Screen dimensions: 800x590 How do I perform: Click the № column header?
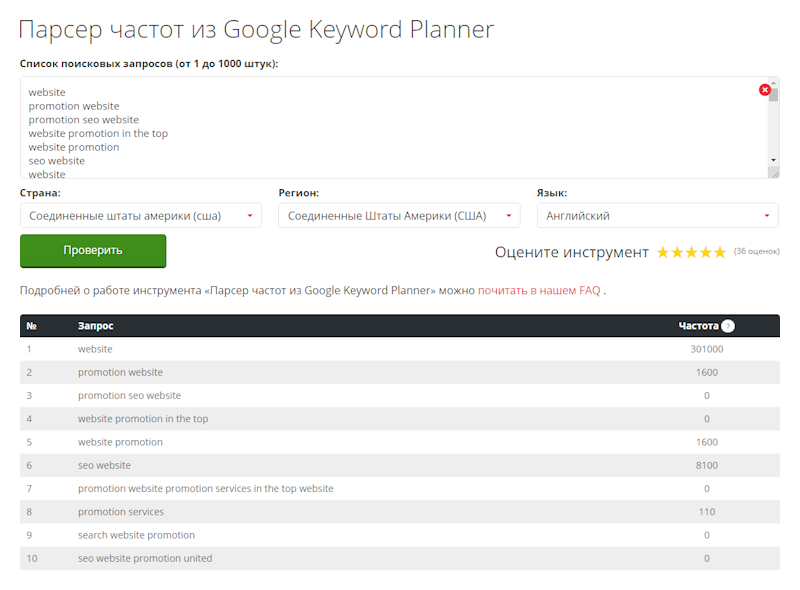(31, 326)
